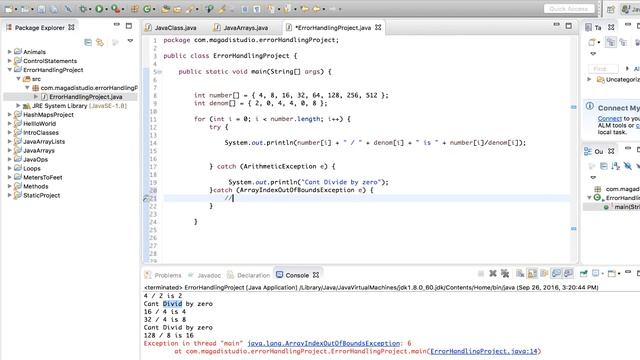Click the Open Type folder icon in toolbar
The height and width of the screenshot is (360, 640).
(x=165, y=9)
